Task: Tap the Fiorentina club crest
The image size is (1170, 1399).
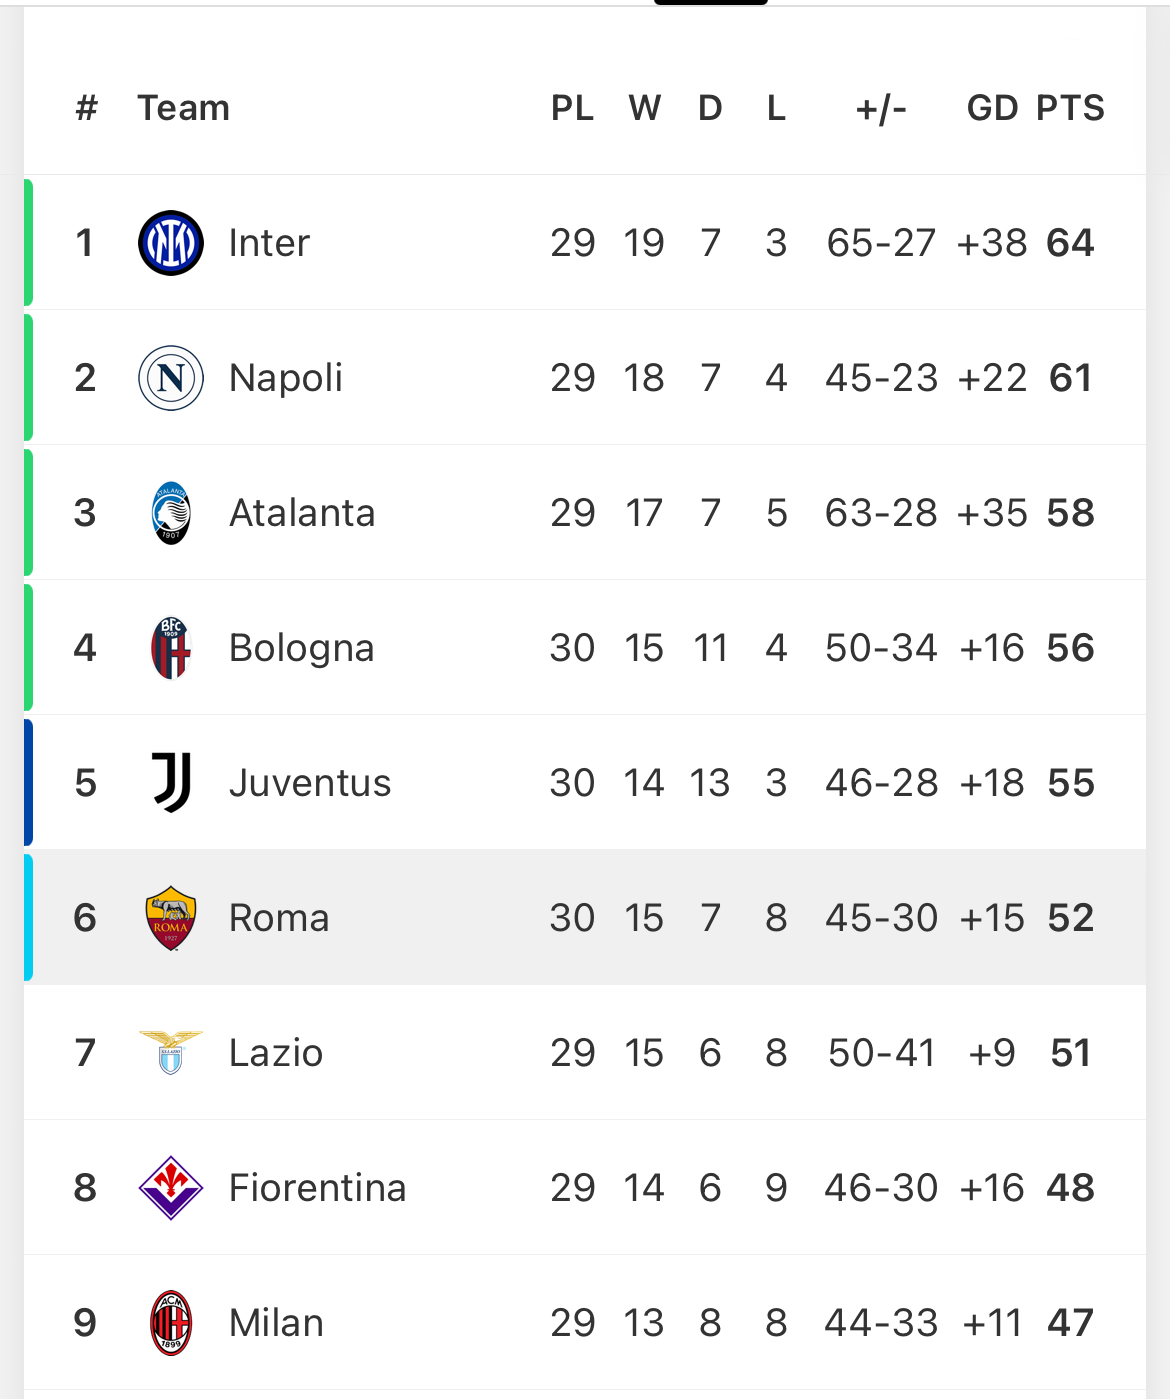Action: pos(171,1188)
